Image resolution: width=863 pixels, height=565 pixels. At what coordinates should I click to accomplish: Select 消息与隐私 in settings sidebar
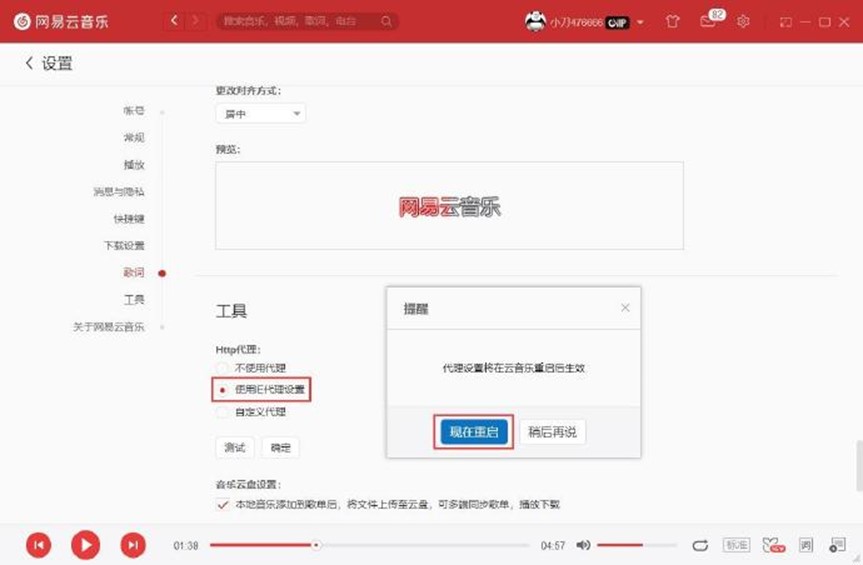[119, 191]
